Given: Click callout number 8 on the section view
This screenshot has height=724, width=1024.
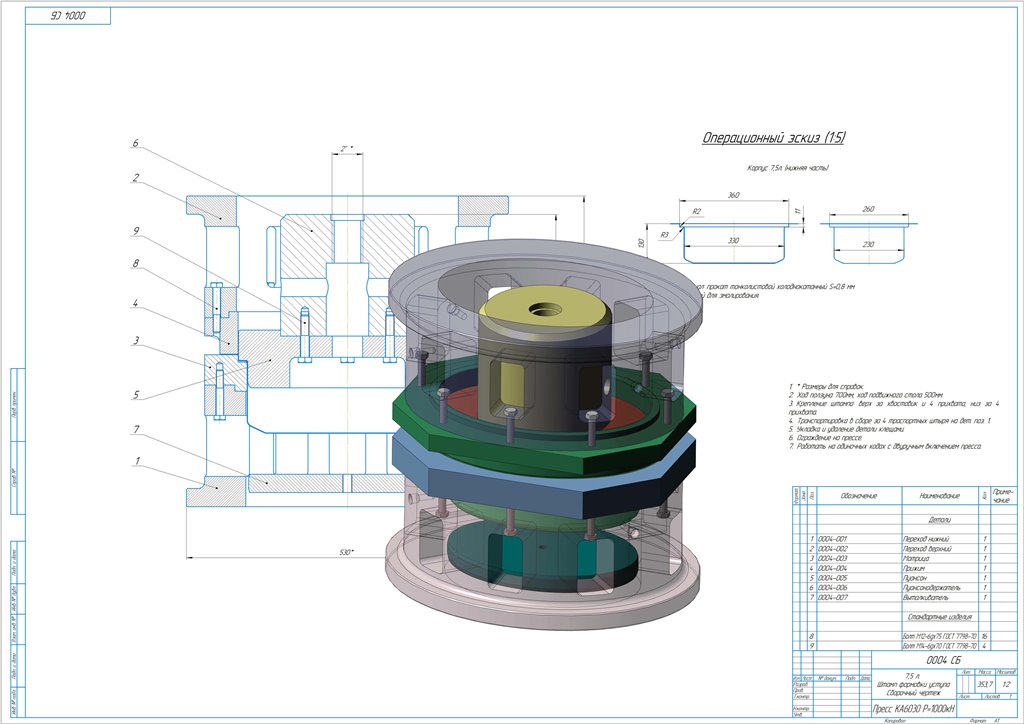Looking at the screenshot, I should (135, 264).
